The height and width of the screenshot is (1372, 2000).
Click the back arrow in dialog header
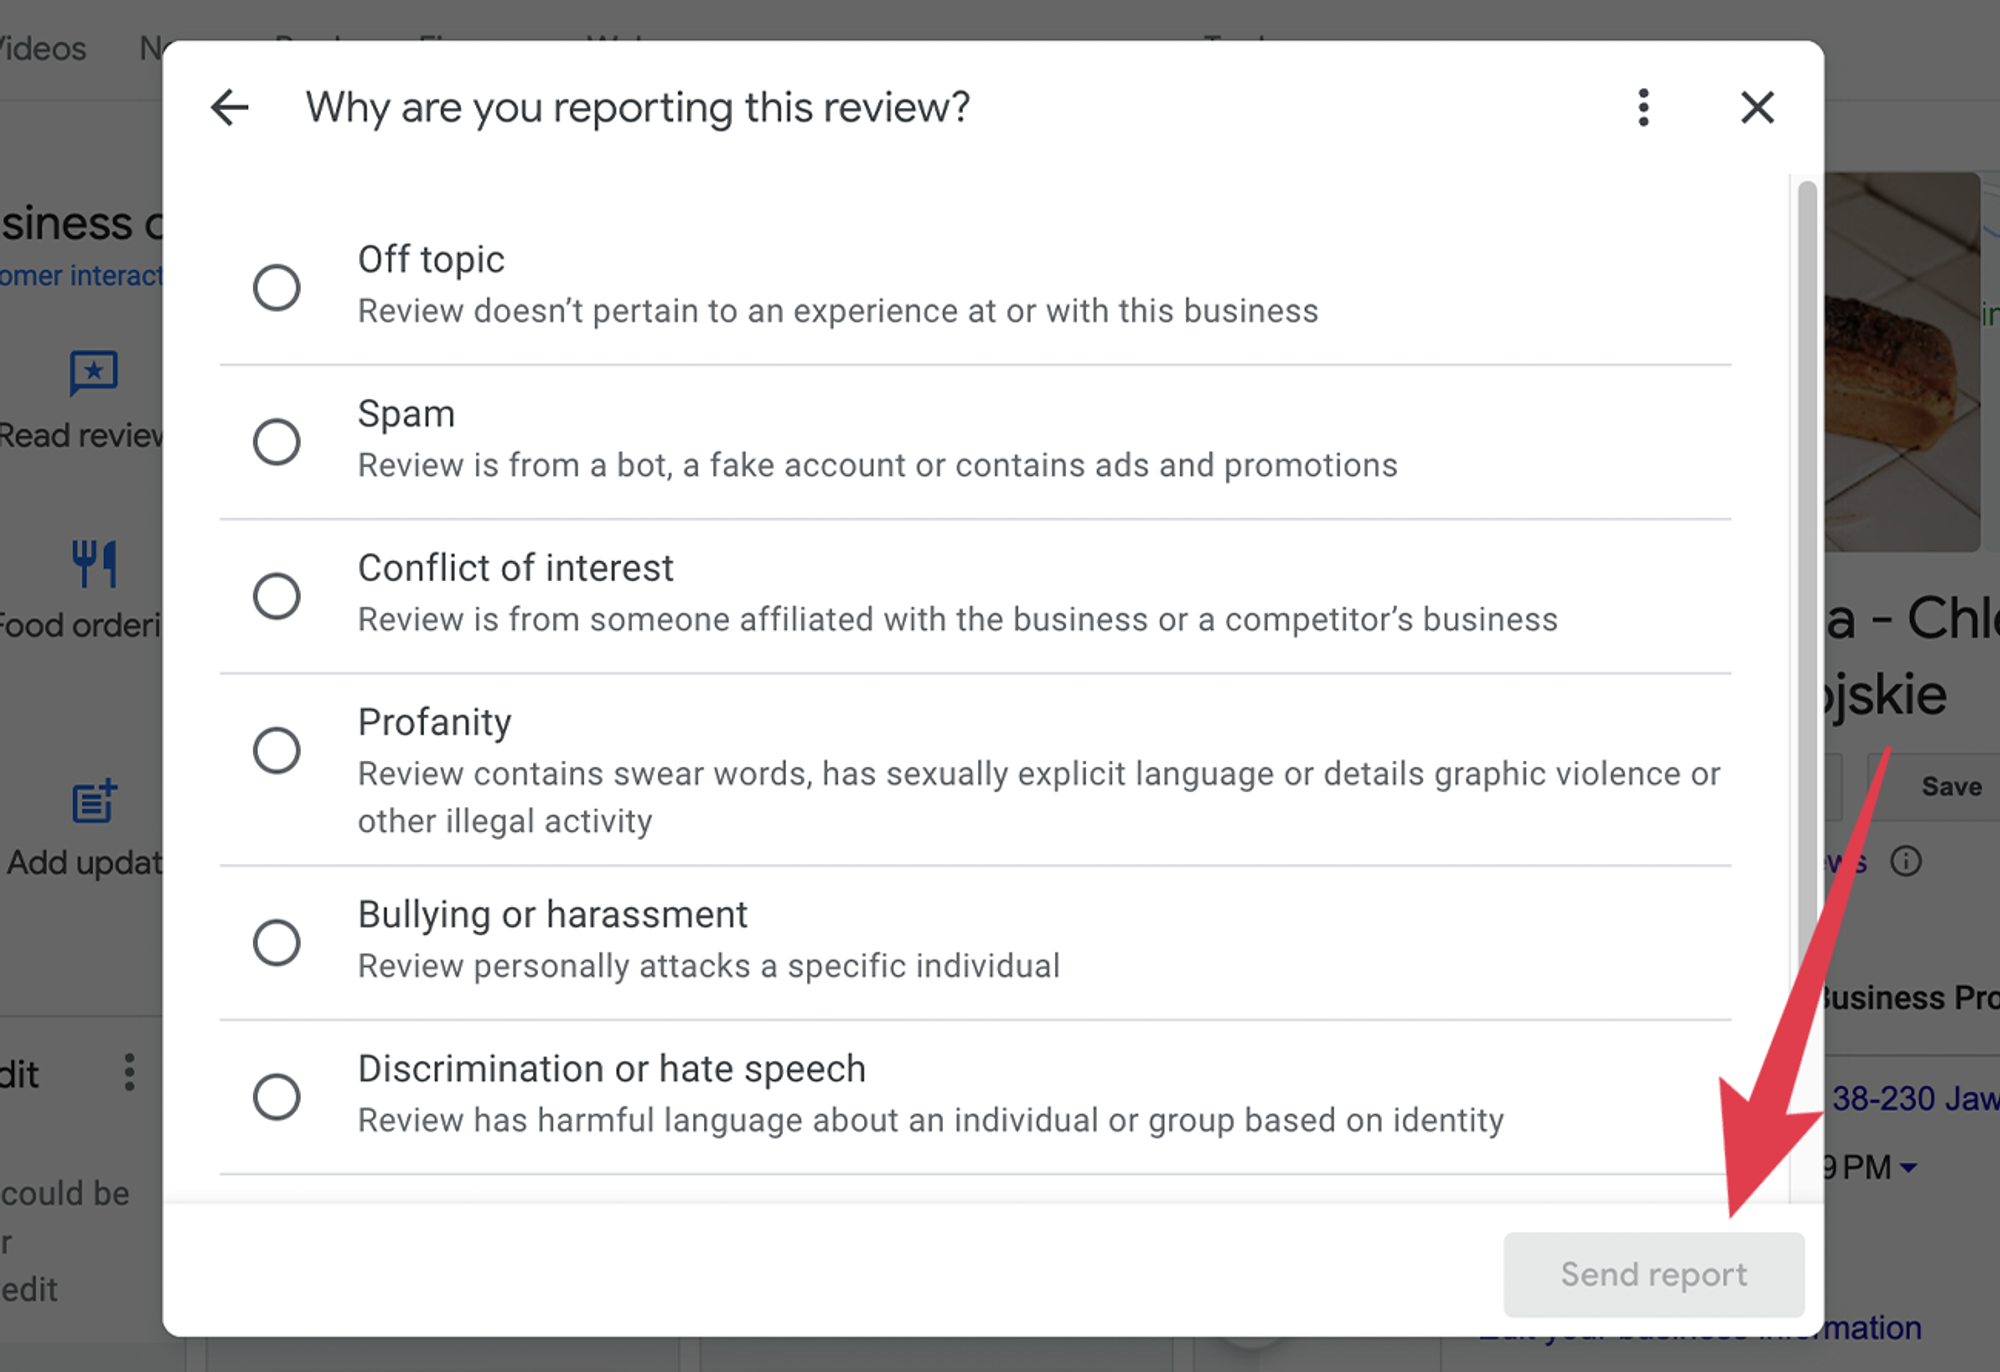pos(230,107)
